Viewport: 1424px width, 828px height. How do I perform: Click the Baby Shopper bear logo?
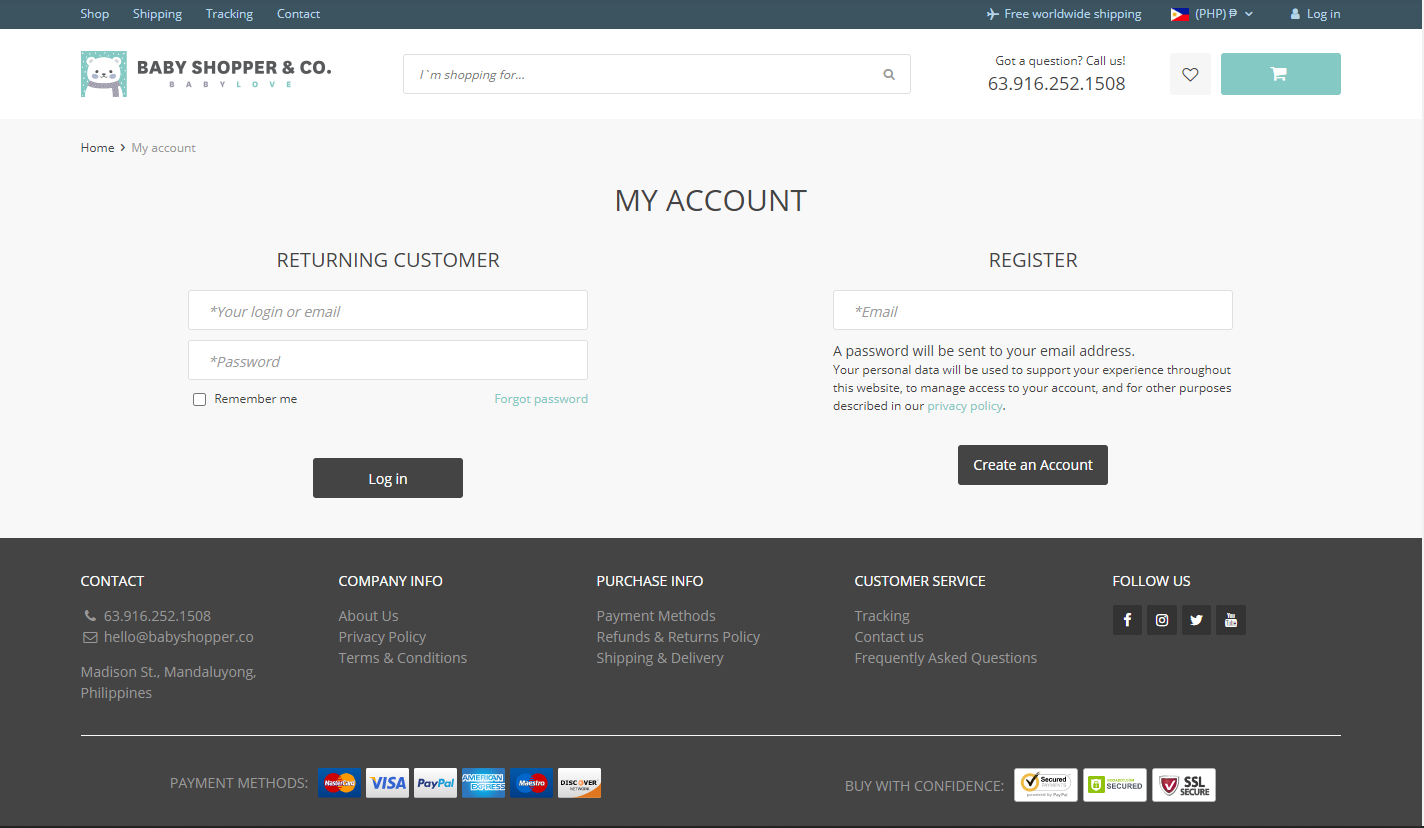tap(104, 74)
